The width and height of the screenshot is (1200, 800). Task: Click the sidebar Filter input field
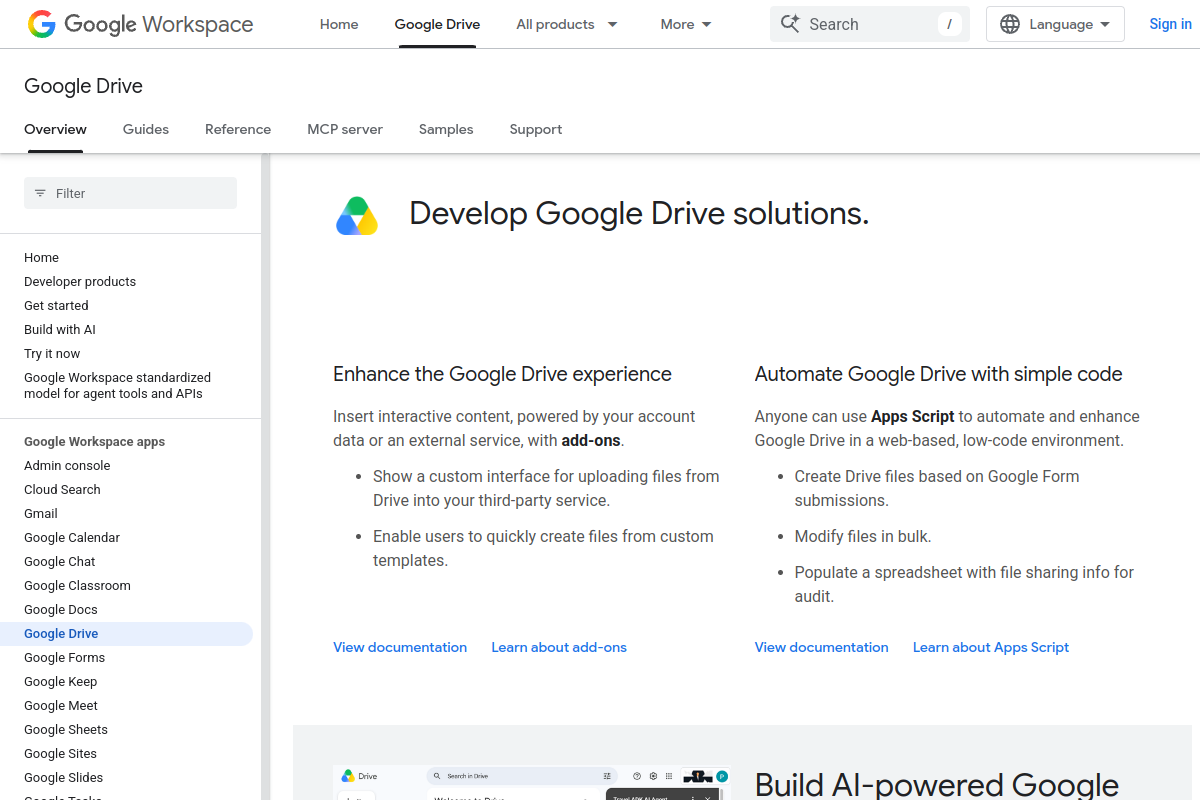(130, 193)
